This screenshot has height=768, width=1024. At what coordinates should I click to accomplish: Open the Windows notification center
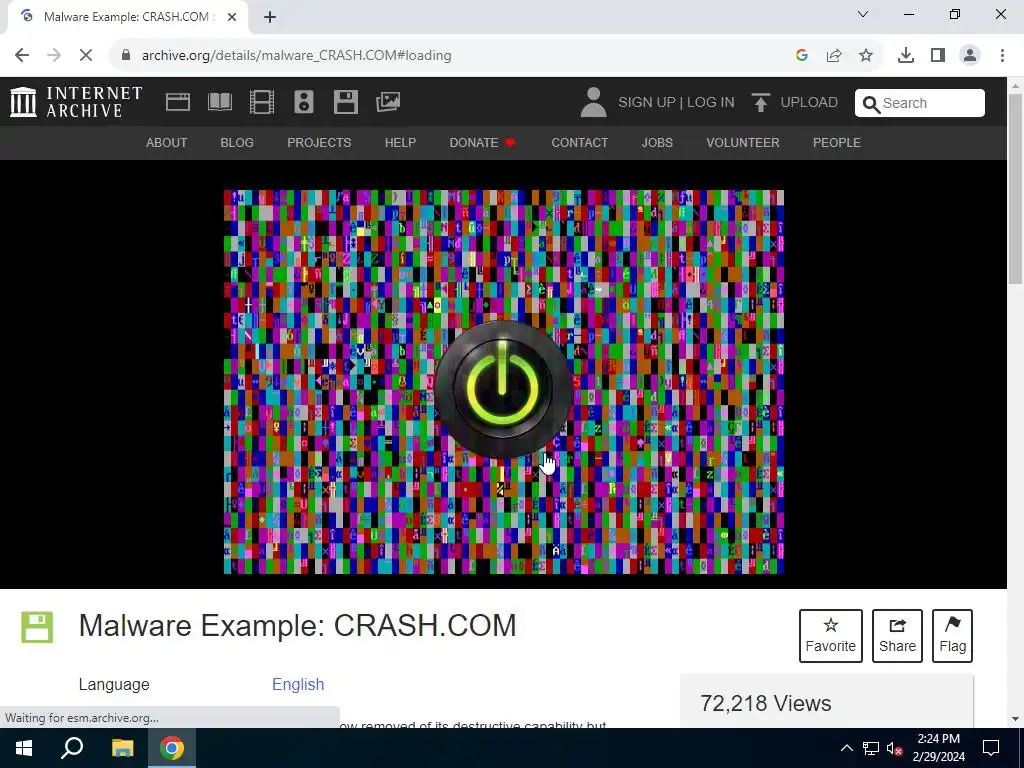[x=991, y=748]
